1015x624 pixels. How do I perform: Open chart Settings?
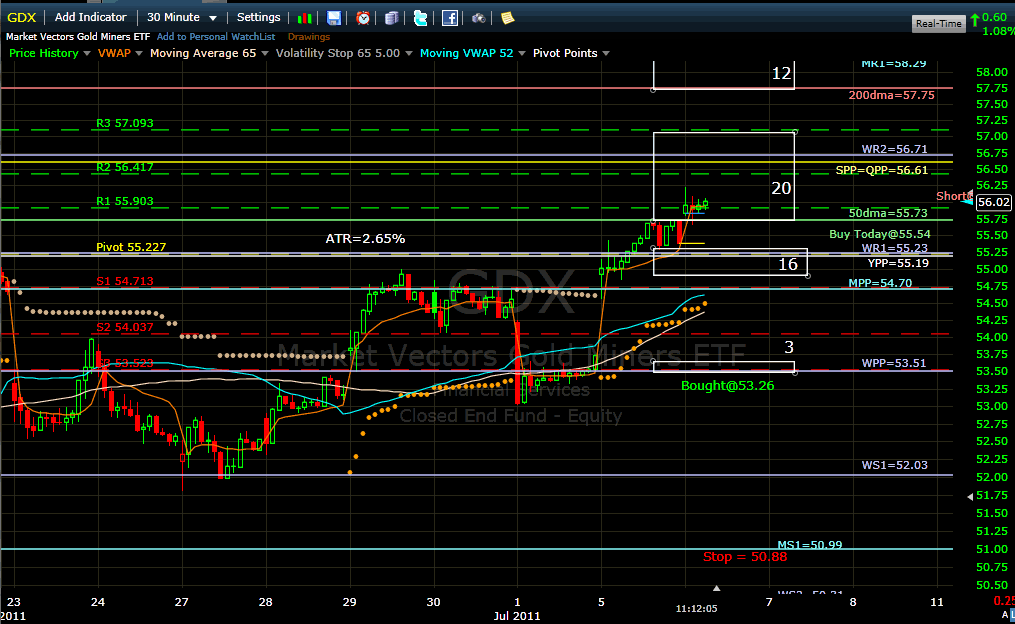[258, 17]
